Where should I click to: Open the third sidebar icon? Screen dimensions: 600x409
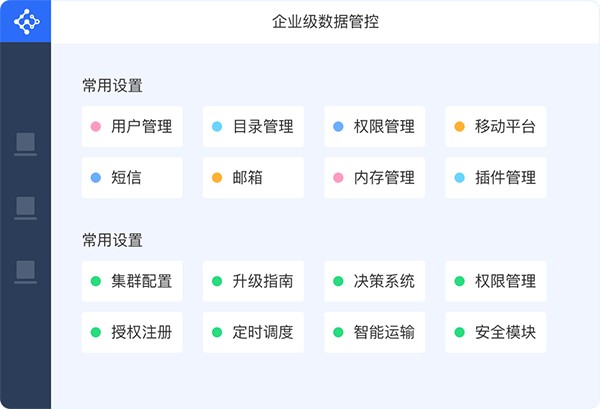[26, 270]
